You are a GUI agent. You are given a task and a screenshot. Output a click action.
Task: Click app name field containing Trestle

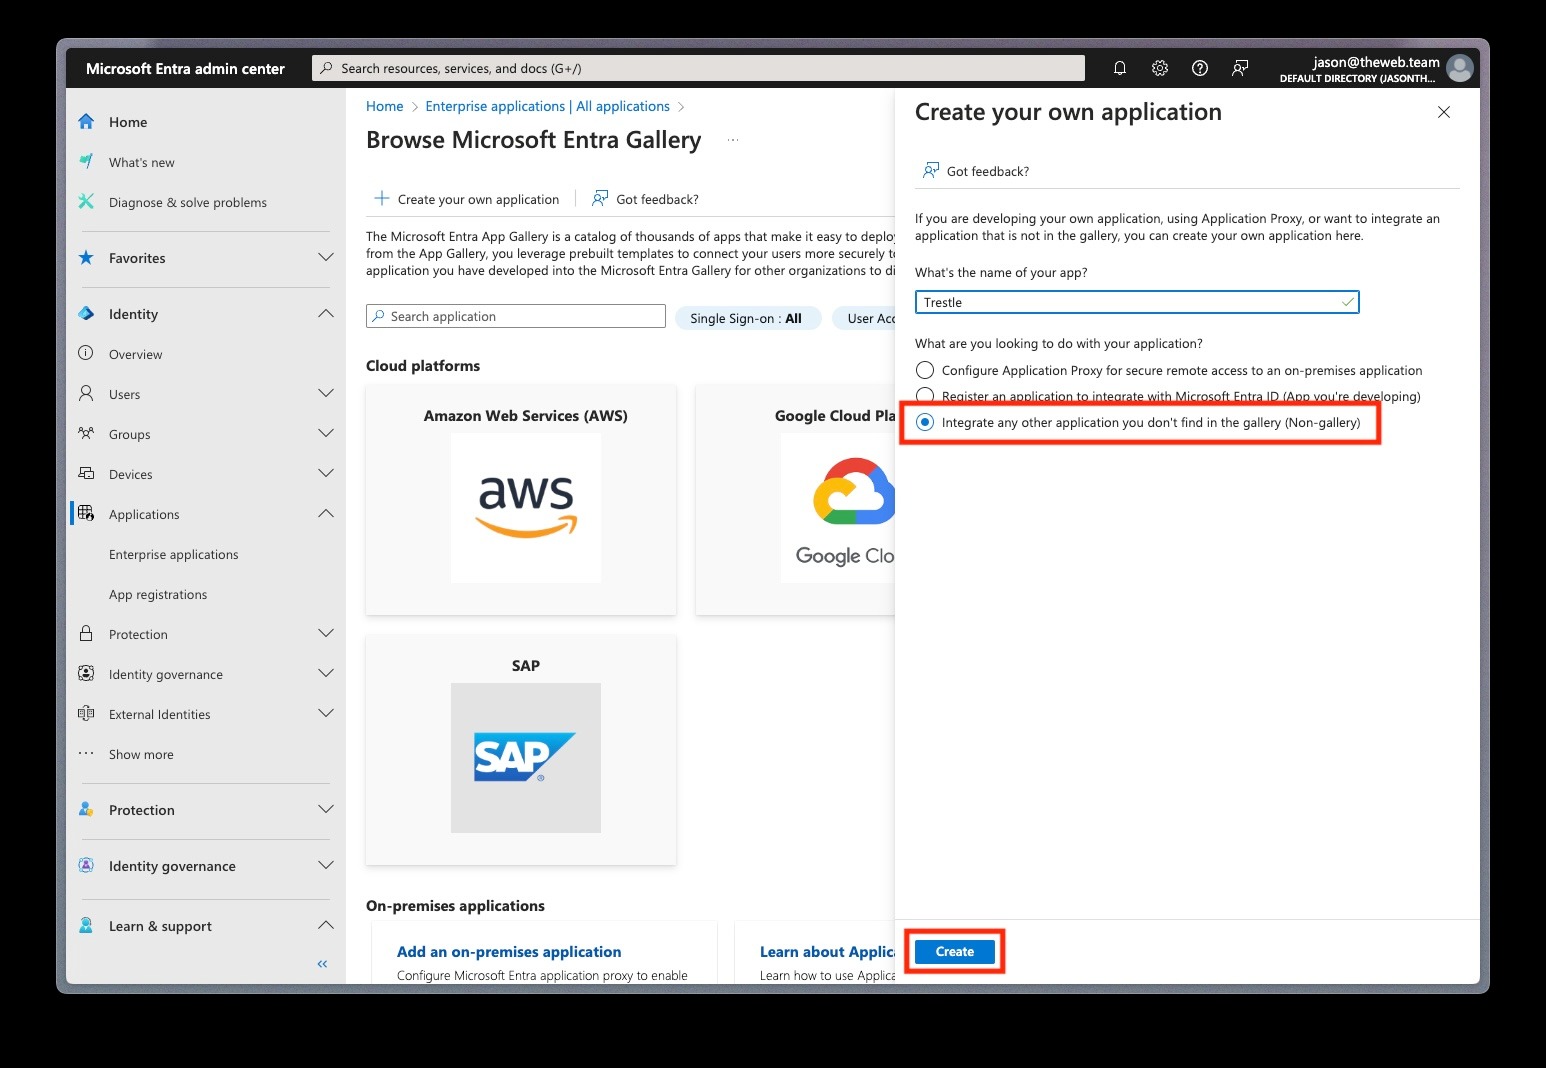pos(1137,302)
